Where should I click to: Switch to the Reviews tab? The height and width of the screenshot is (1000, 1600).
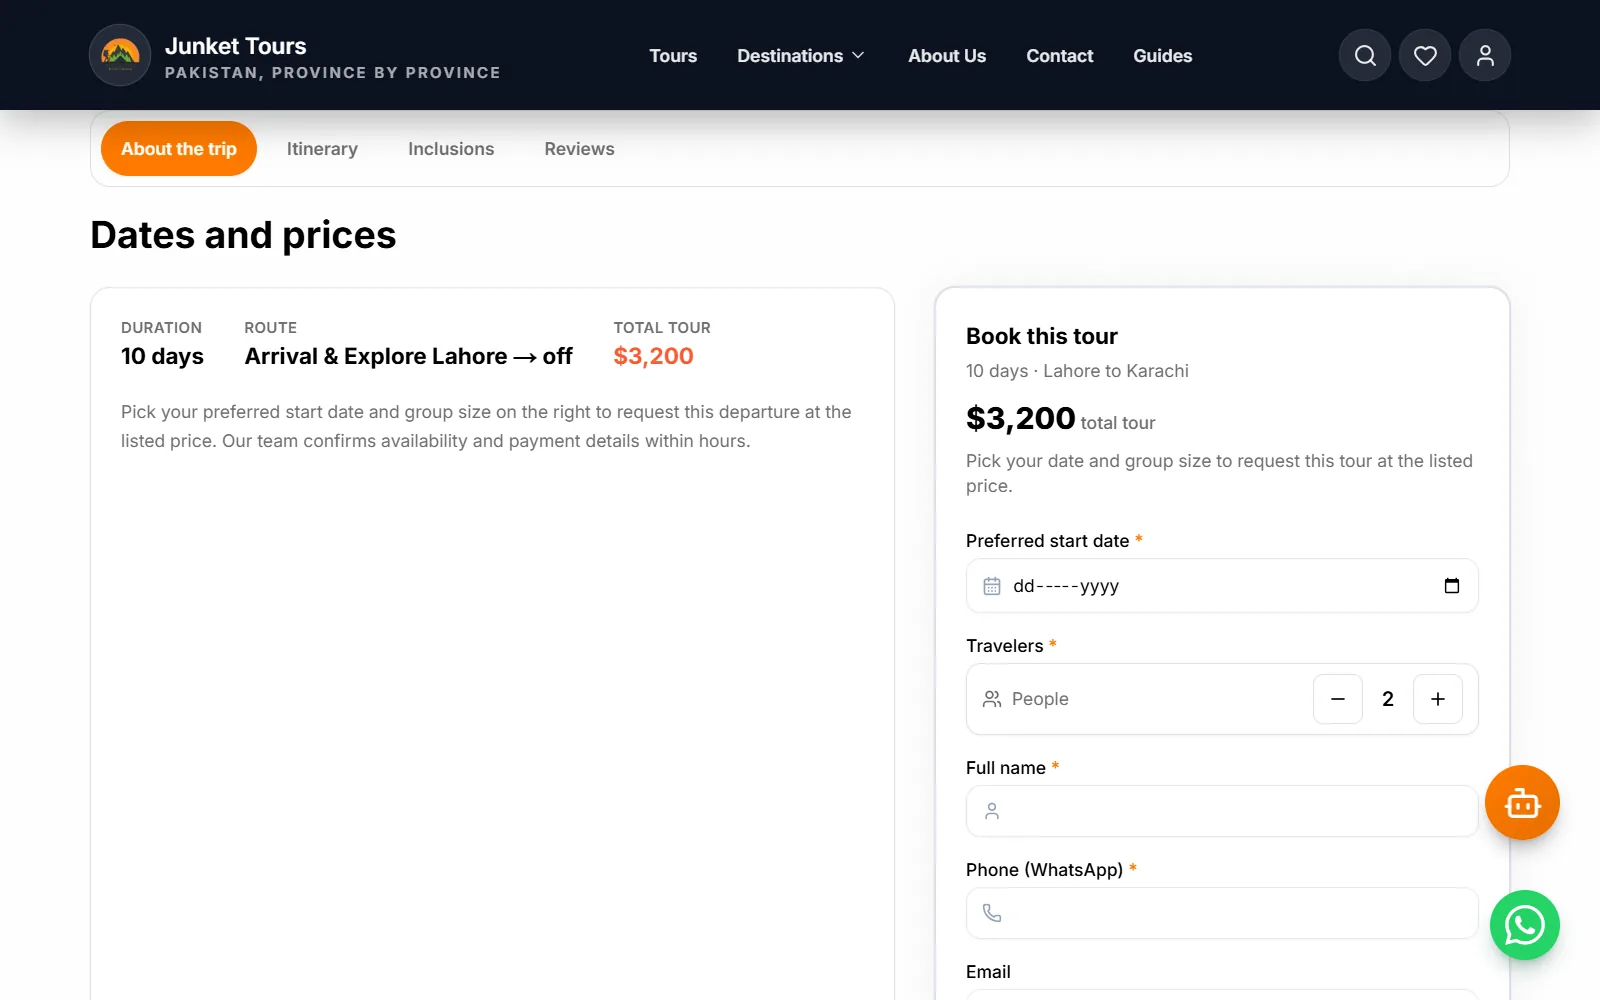click(579, 149)
